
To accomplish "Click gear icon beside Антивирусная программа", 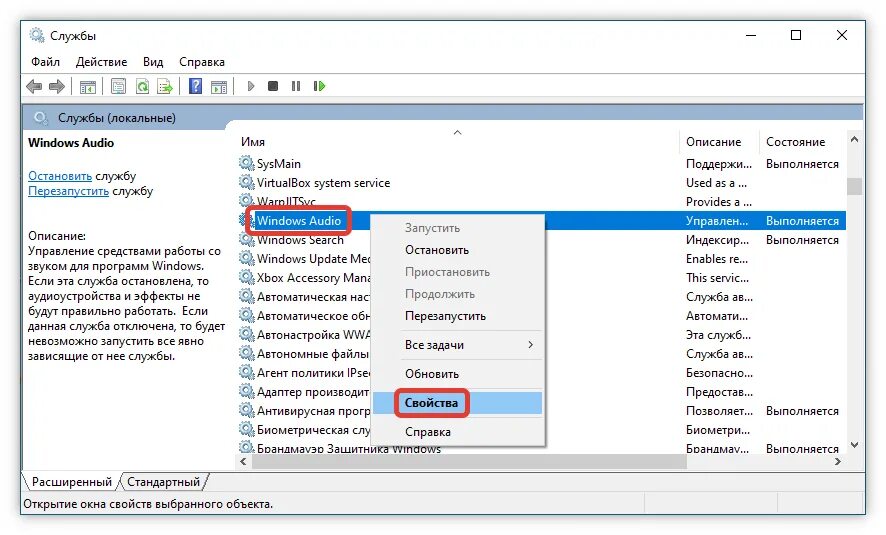I will click(x=246, y=411).
